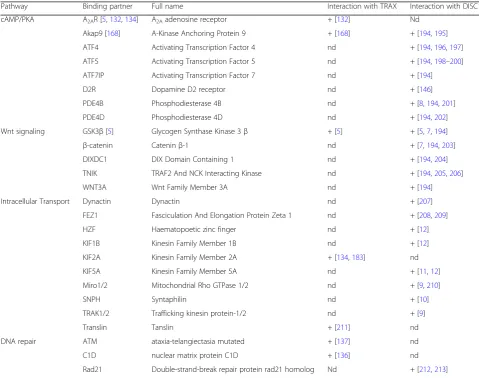Screen dimensions: 479x378
Task: Follow citation 10 in the SNPH row
Action: click(x=423, y=299)
